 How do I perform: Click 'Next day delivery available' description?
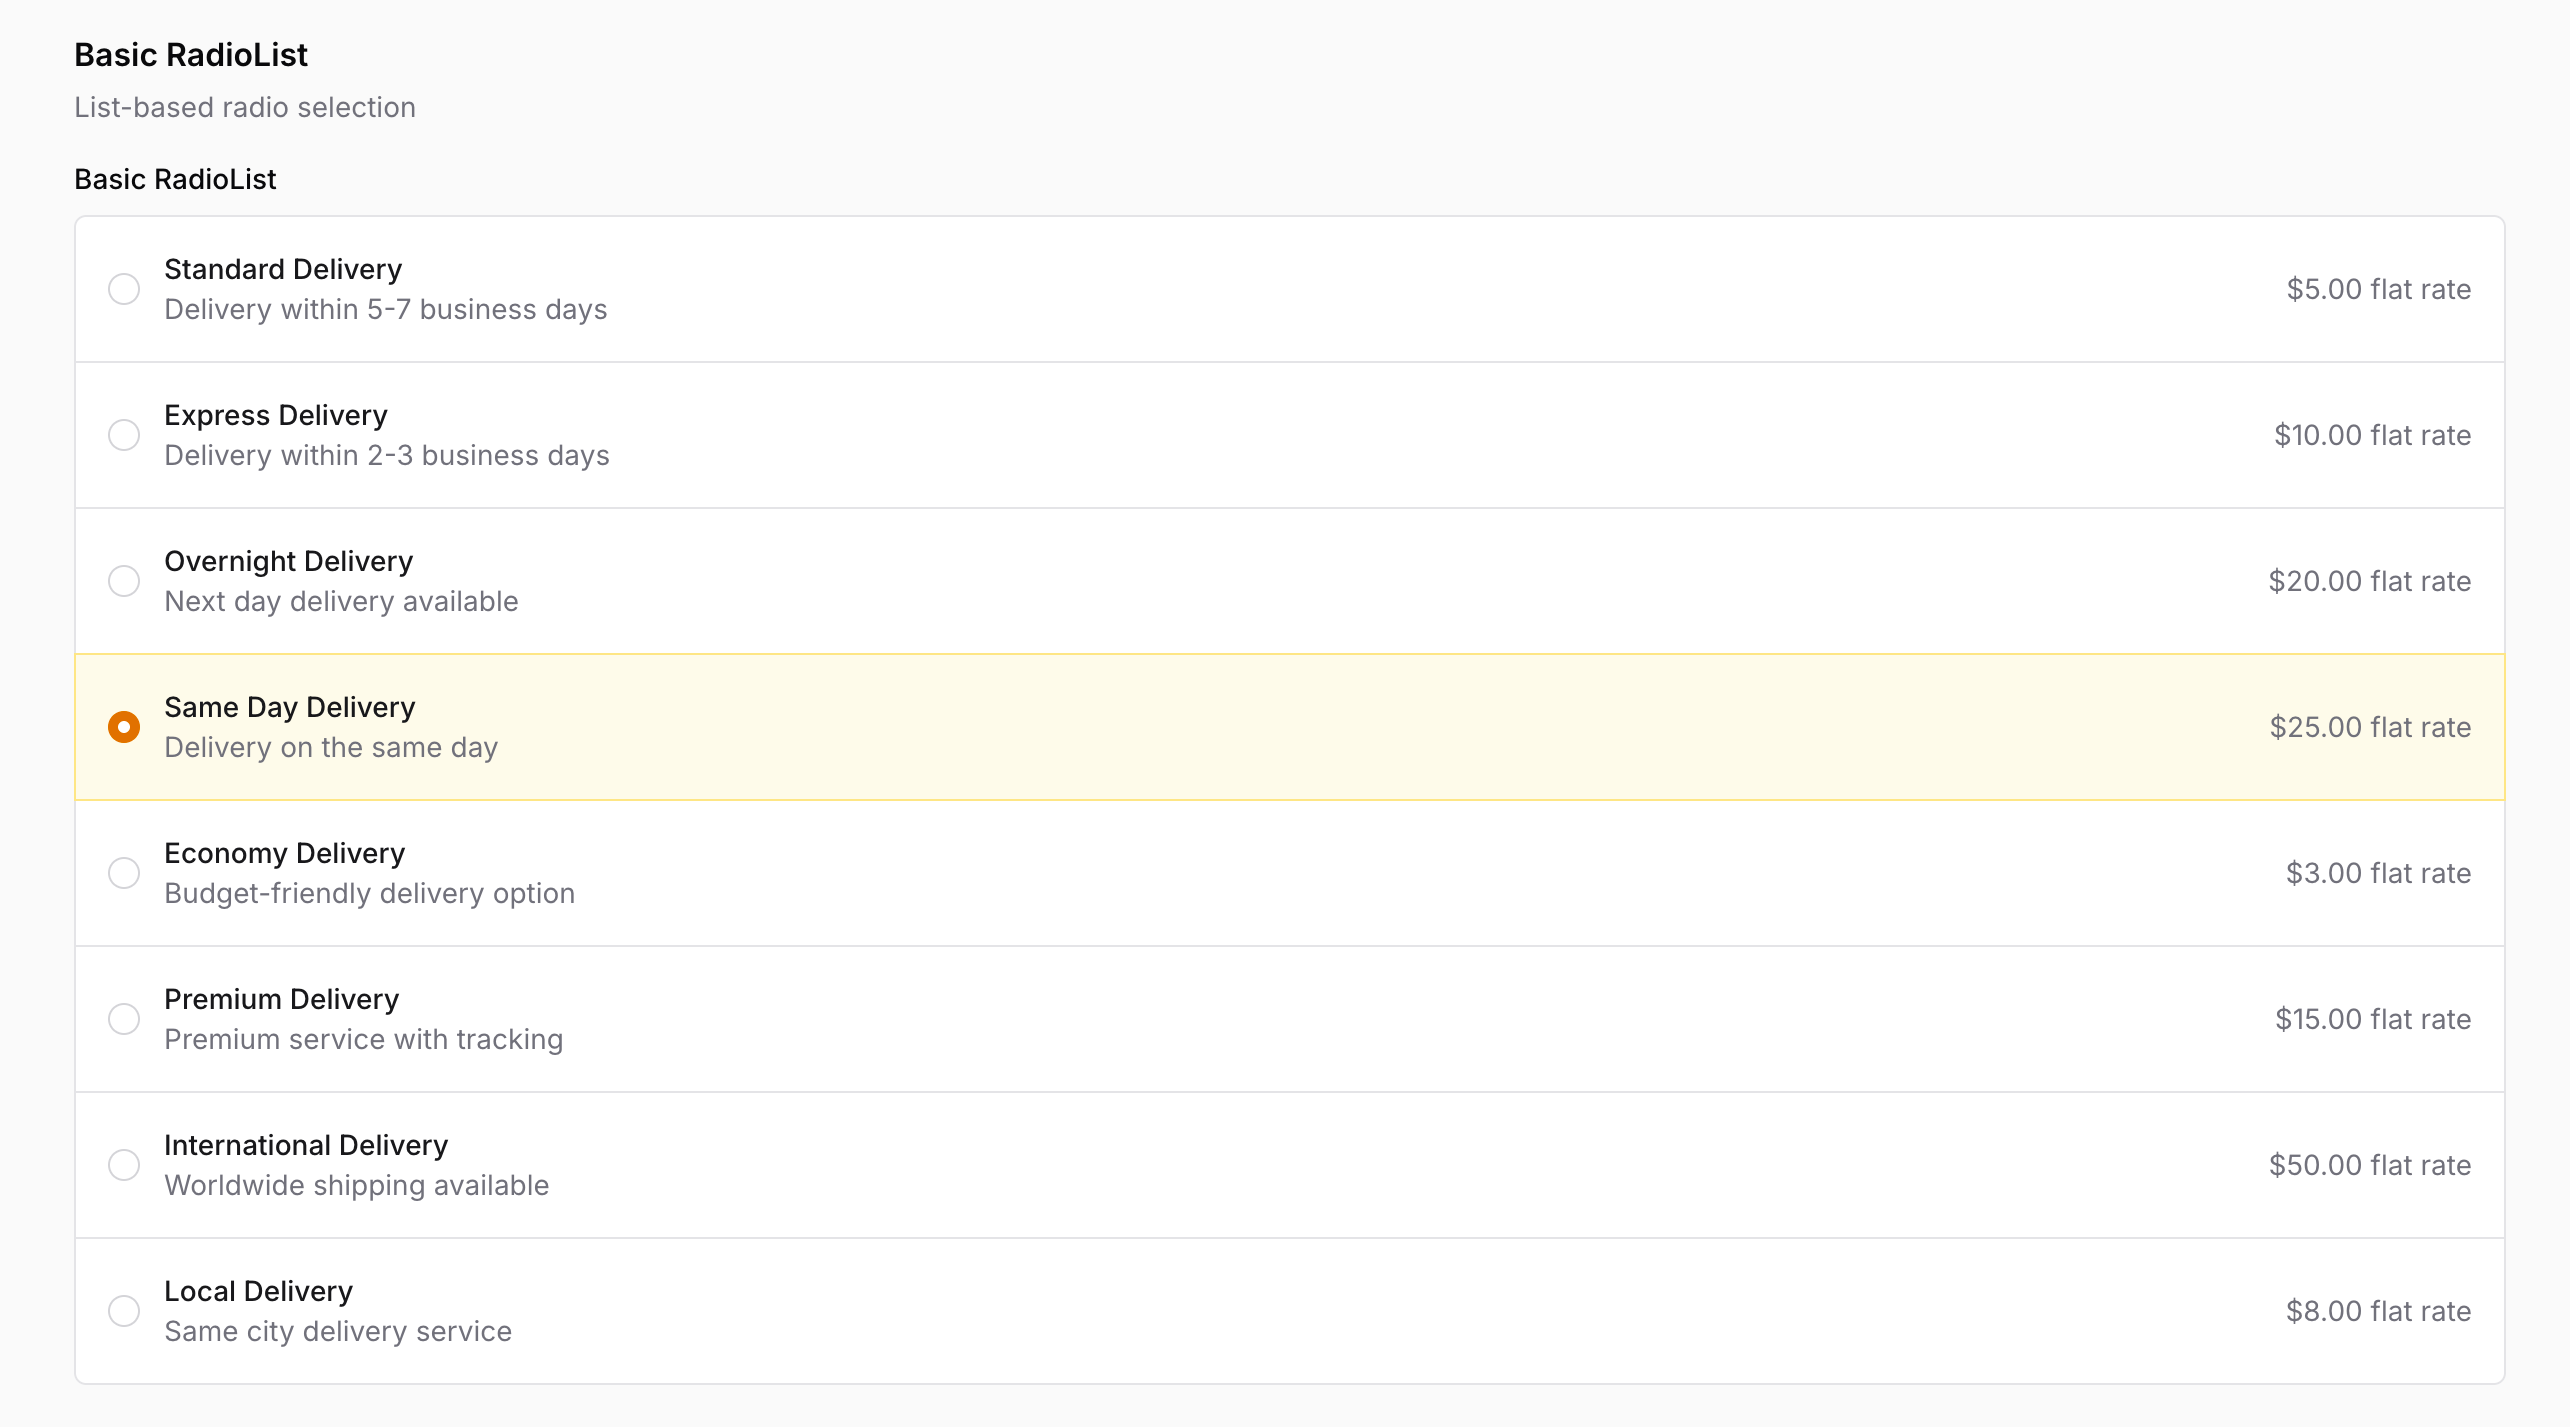click(341, 601)
